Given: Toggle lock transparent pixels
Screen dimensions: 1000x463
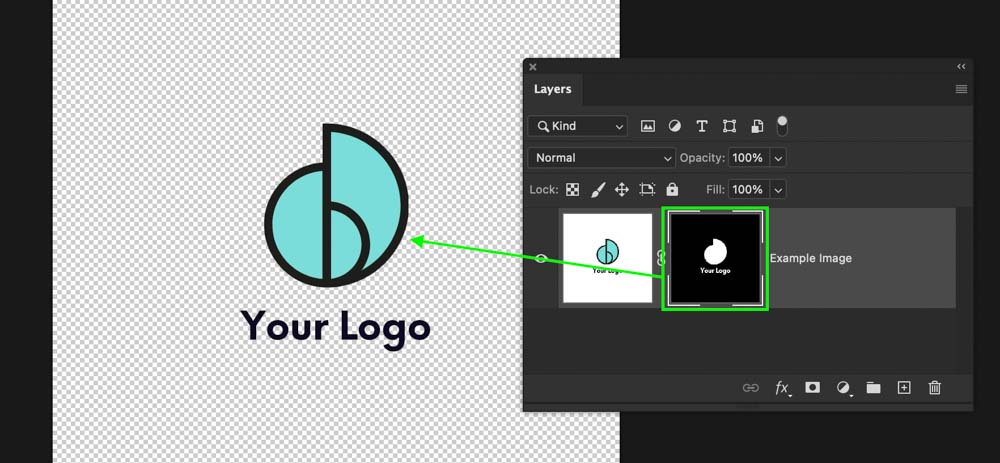Looking at the screenshot, I should click(x=573, y=189).
